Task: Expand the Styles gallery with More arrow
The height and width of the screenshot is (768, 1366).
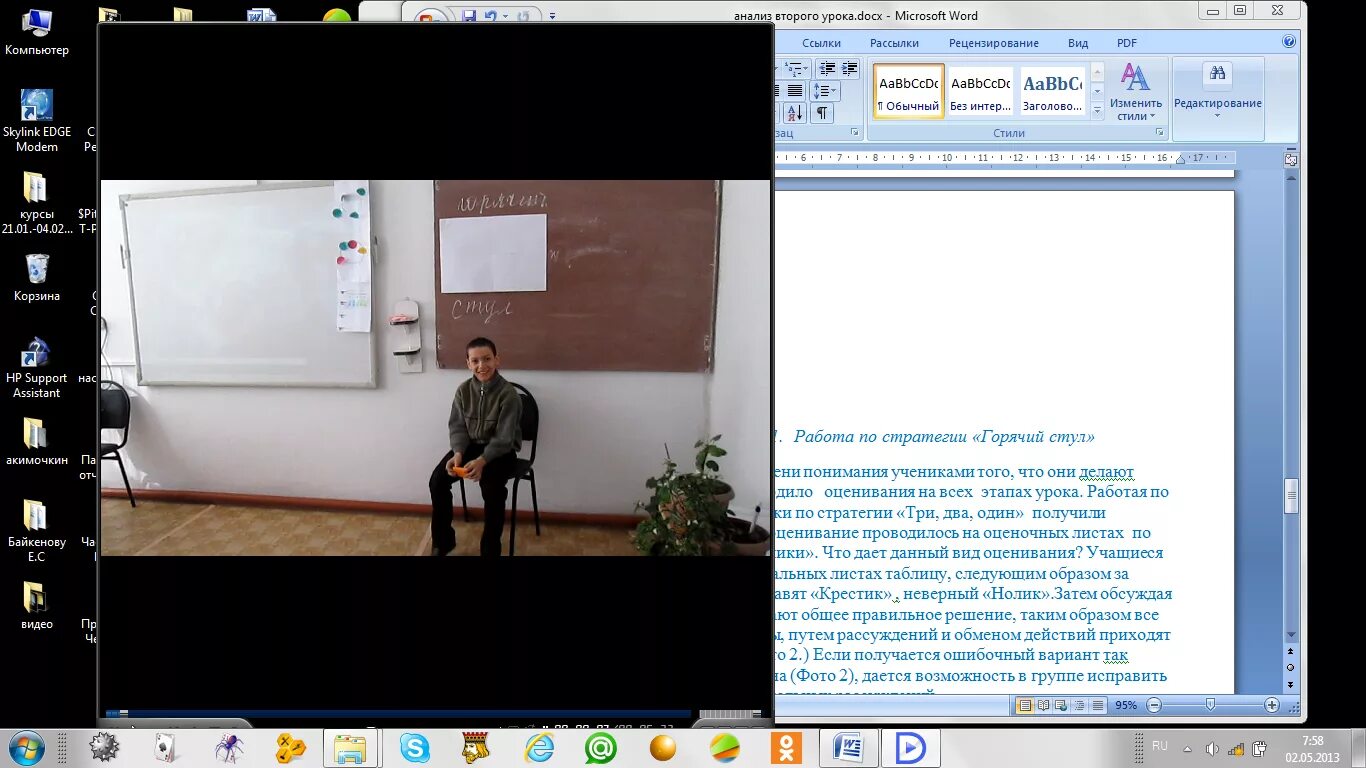Action: (x=1098, y=111)
